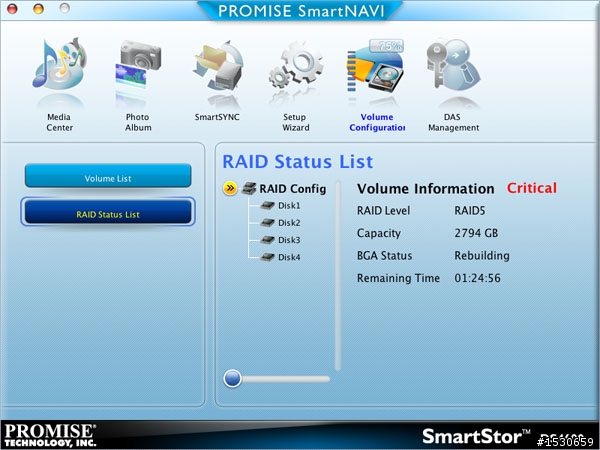Click the horizontal slider track under the tree

[285, 379]
